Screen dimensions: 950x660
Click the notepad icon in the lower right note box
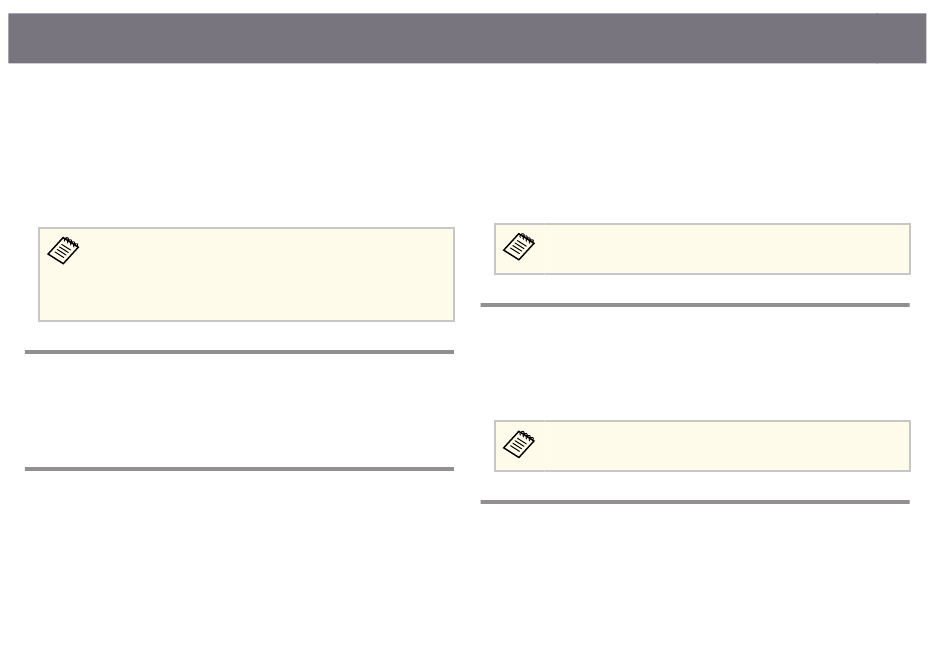click(x=519, y=444)
